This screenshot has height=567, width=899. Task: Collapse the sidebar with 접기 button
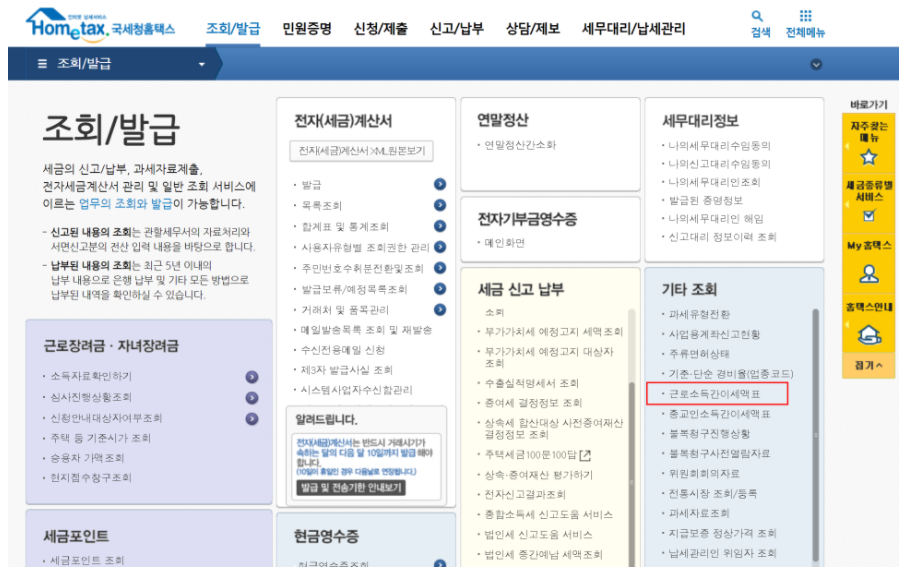click(868, 366)
